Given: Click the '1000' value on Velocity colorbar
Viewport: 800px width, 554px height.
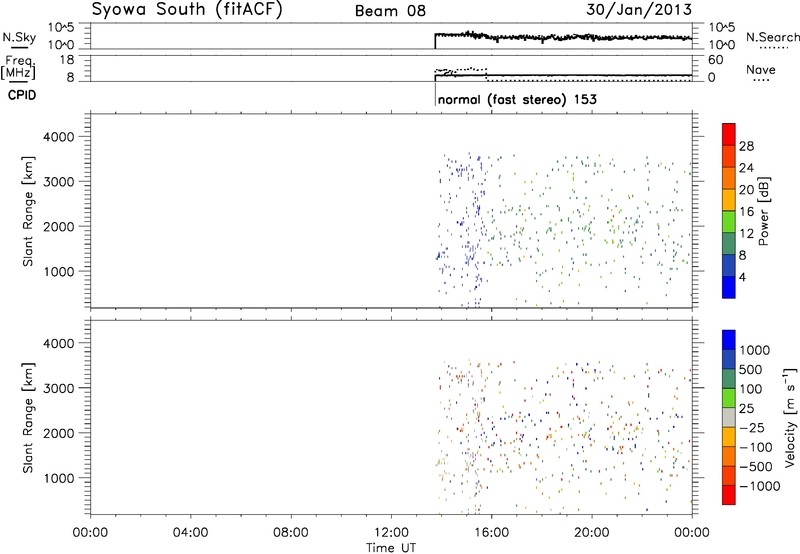Looking at the screenshot, I should [x=755, y=350].
